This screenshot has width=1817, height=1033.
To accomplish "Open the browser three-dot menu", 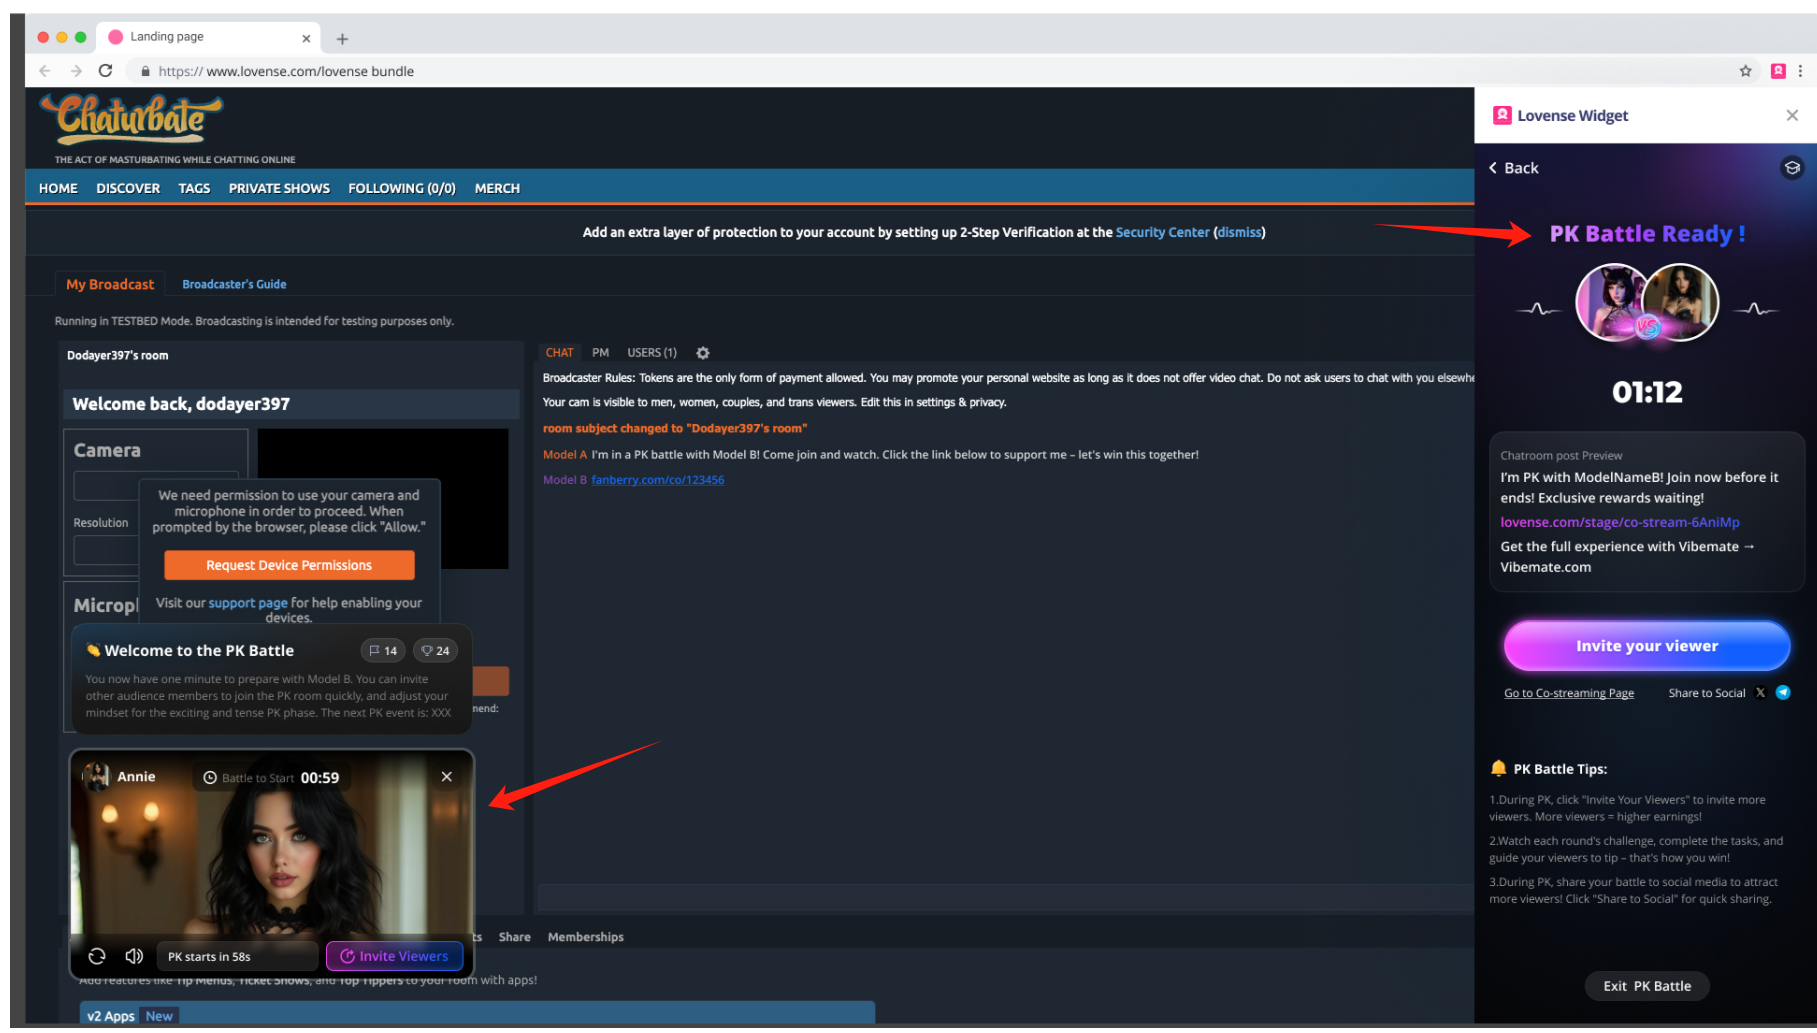I will [x=1801, y=71].
